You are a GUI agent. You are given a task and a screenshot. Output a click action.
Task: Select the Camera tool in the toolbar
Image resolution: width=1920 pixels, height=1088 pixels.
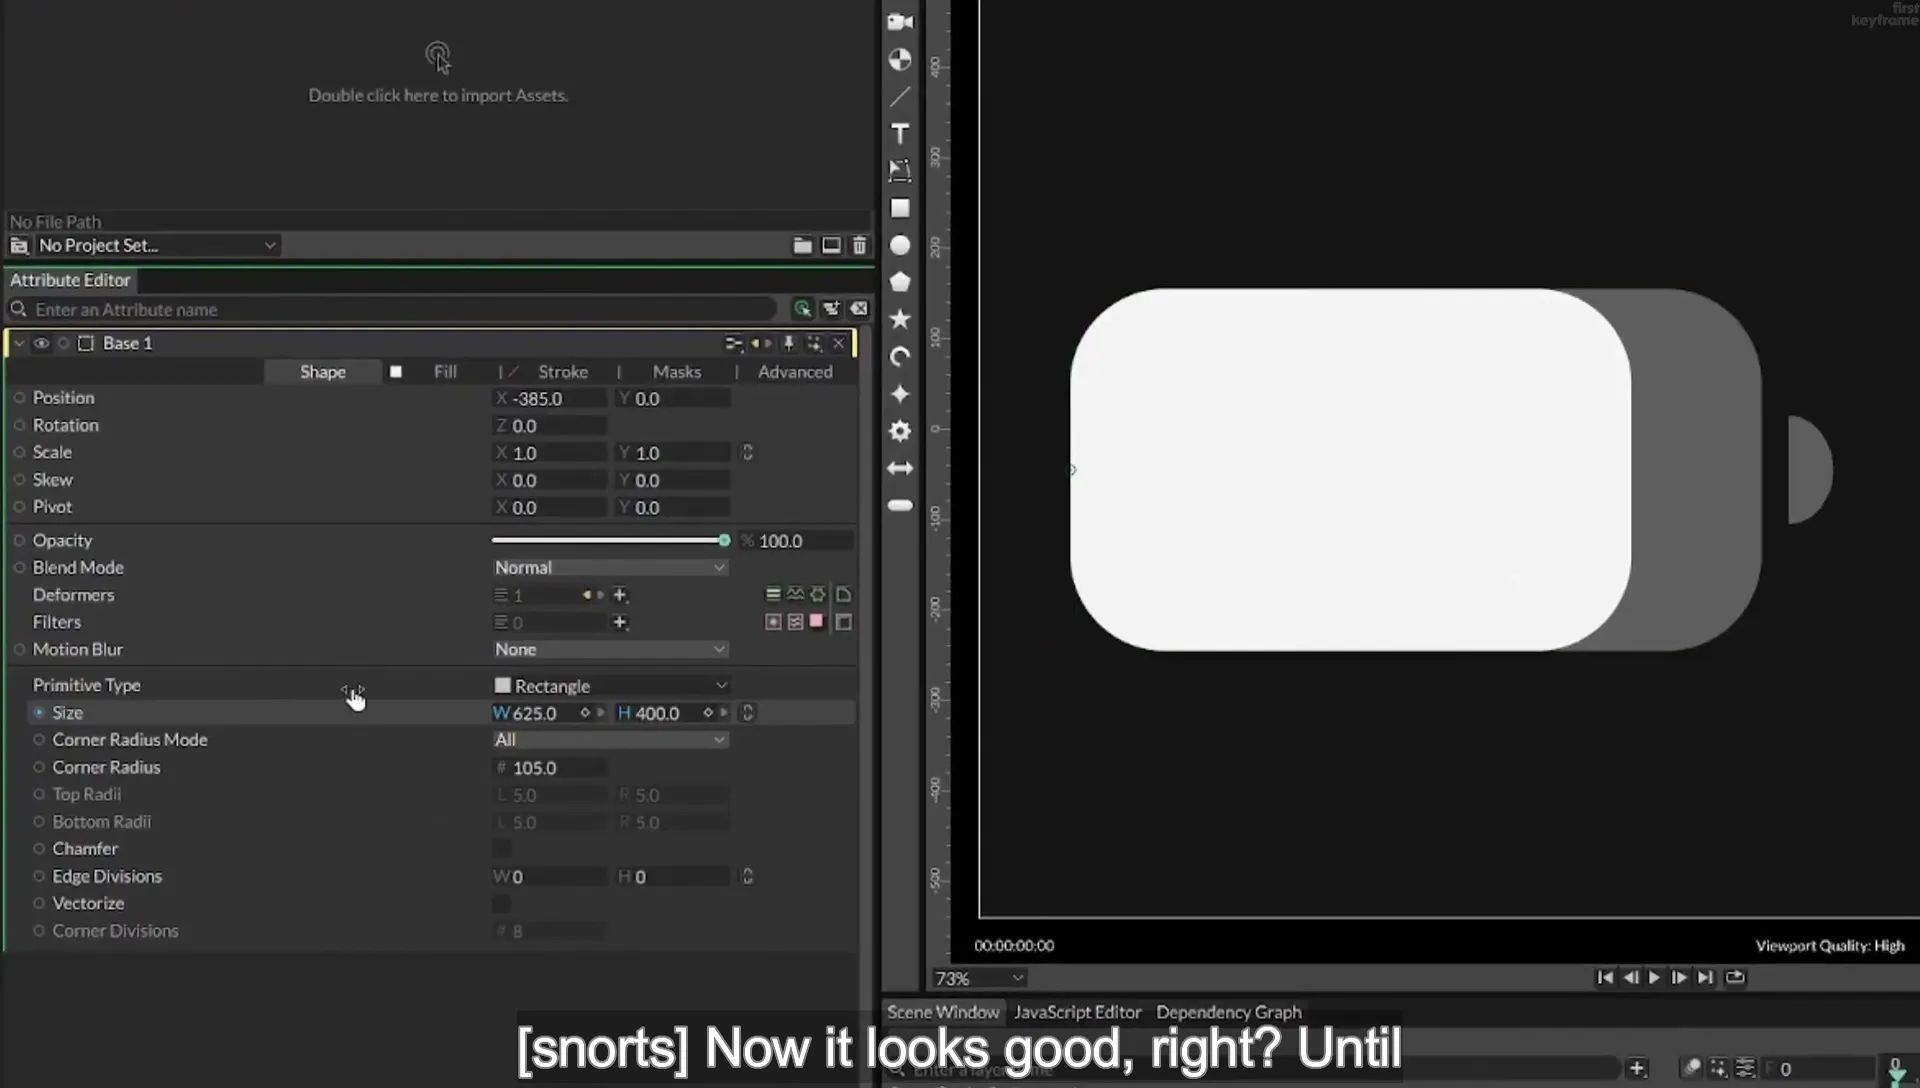tap(900, 22)
